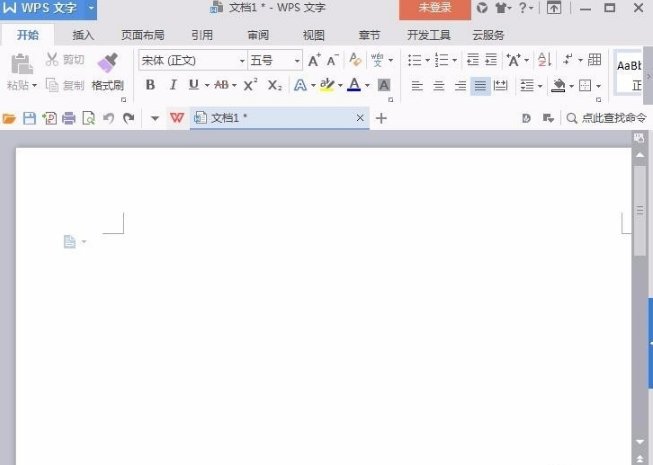653x465 pixels.
Task: Click the vertical scrollbar down arrow
Action: pyautogui.click(x=640, y=442)
